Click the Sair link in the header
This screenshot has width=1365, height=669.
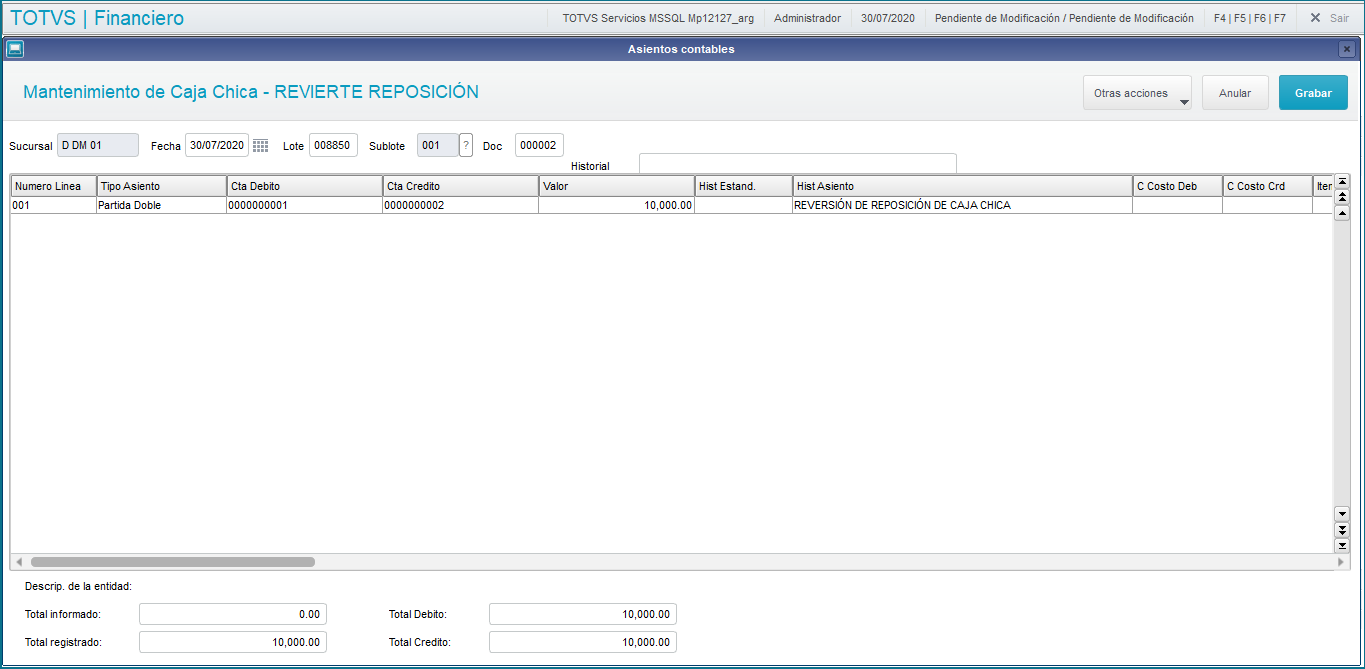(x=1339, y=18)
